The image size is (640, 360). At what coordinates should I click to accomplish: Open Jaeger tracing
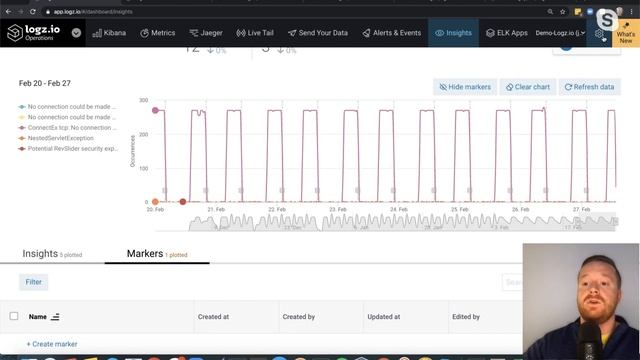(206, 33)
